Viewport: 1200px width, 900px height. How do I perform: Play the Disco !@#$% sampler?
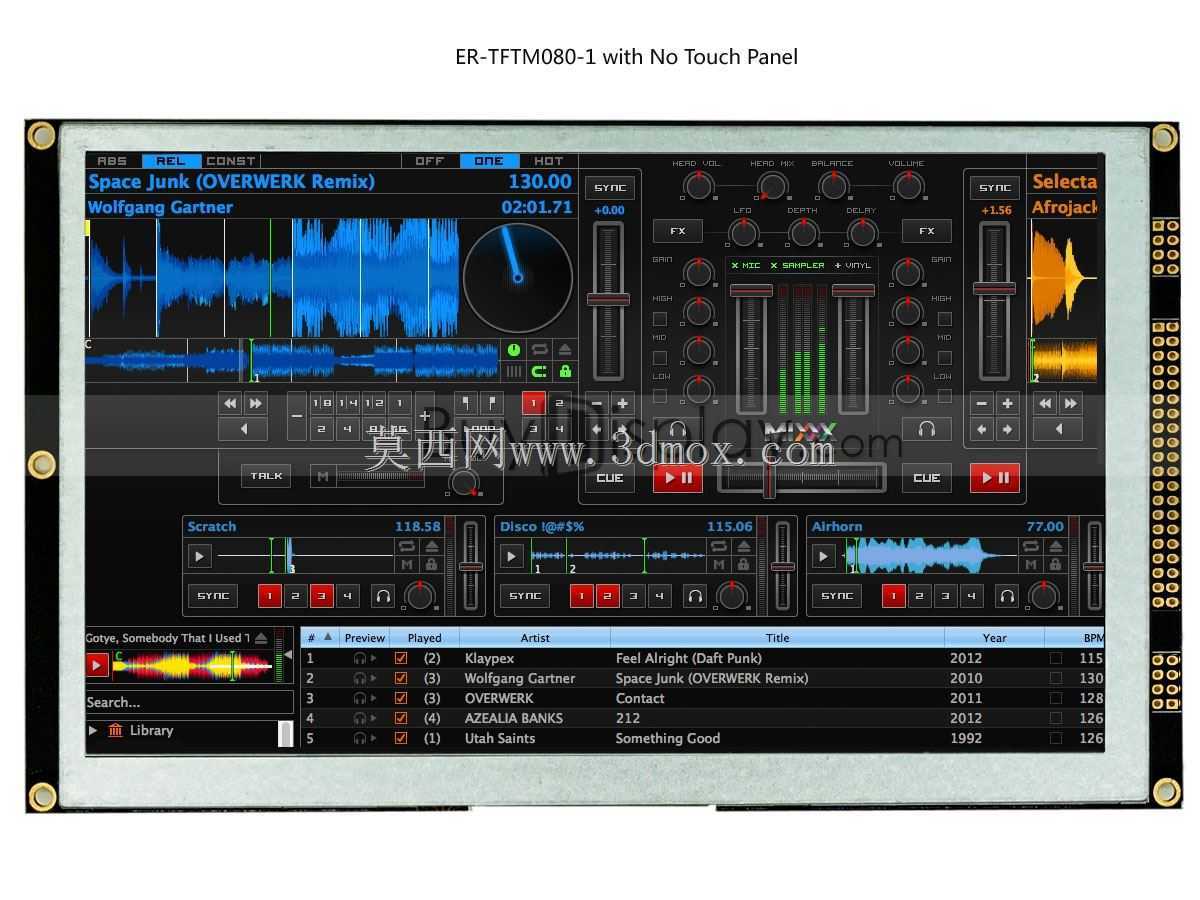(512, 556)
